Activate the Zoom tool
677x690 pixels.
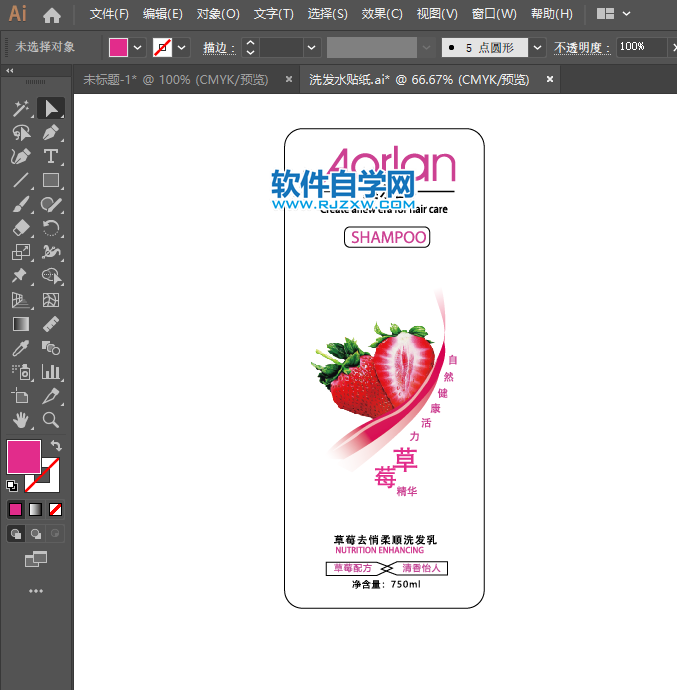click(51, 420)
